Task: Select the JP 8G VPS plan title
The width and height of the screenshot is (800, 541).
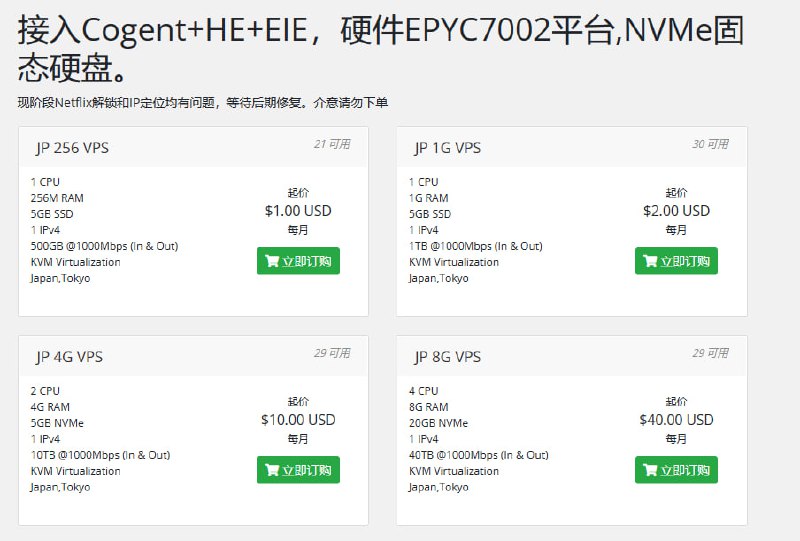Action: 447,357
